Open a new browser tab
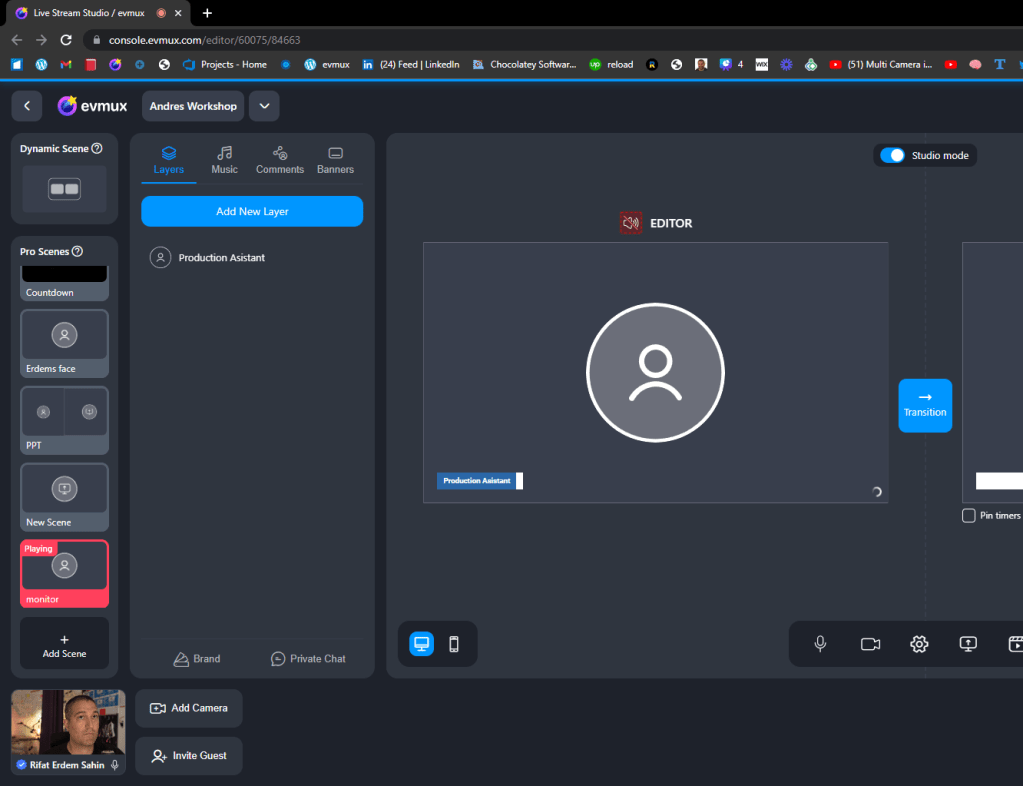Screen dimensions: 1023x786 point(207,13)
